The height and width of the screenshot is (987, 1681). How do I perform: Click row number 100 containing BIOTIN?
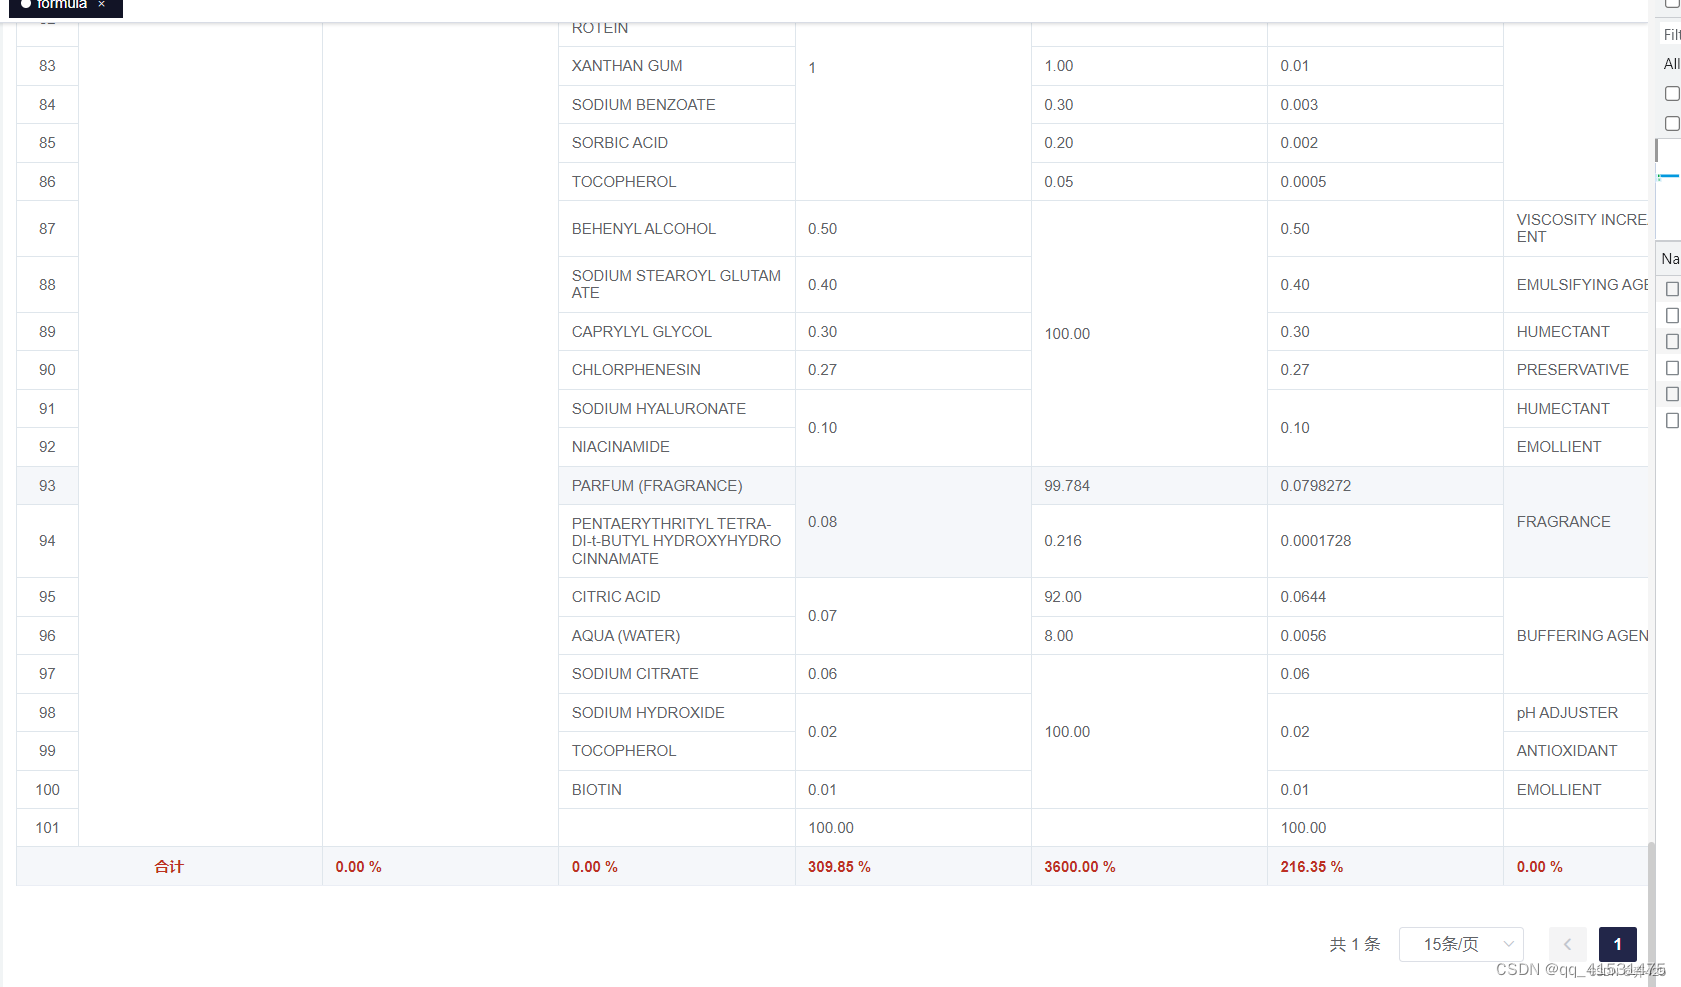(x=47, y=789)
